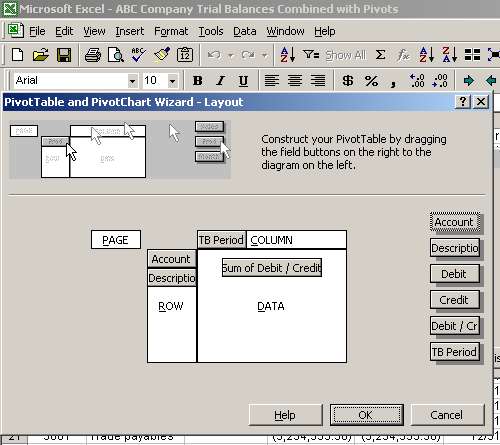This screenshot has width=500, height=445.
Task: Select the Format Painter brush icon
Action: coord(162,55)
